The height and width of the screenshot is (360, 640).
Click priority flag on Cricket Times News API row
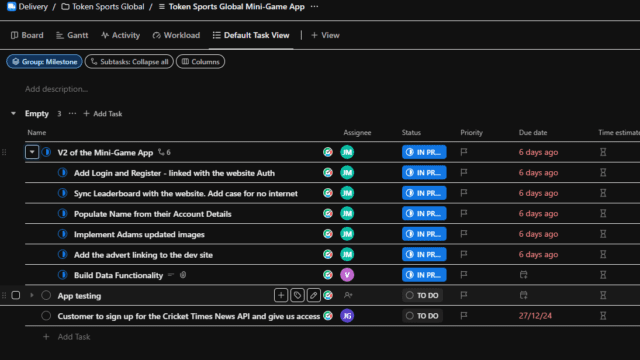click(464, 316)
